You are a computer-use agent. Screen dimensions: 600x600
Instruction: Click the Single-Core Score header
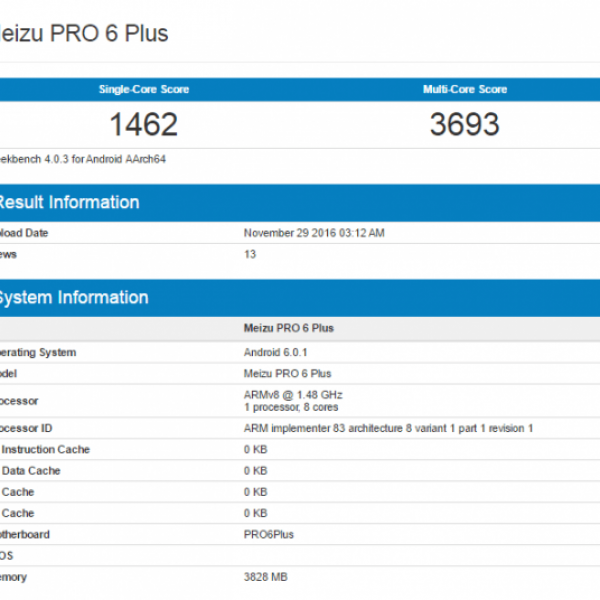coord(144,89)
